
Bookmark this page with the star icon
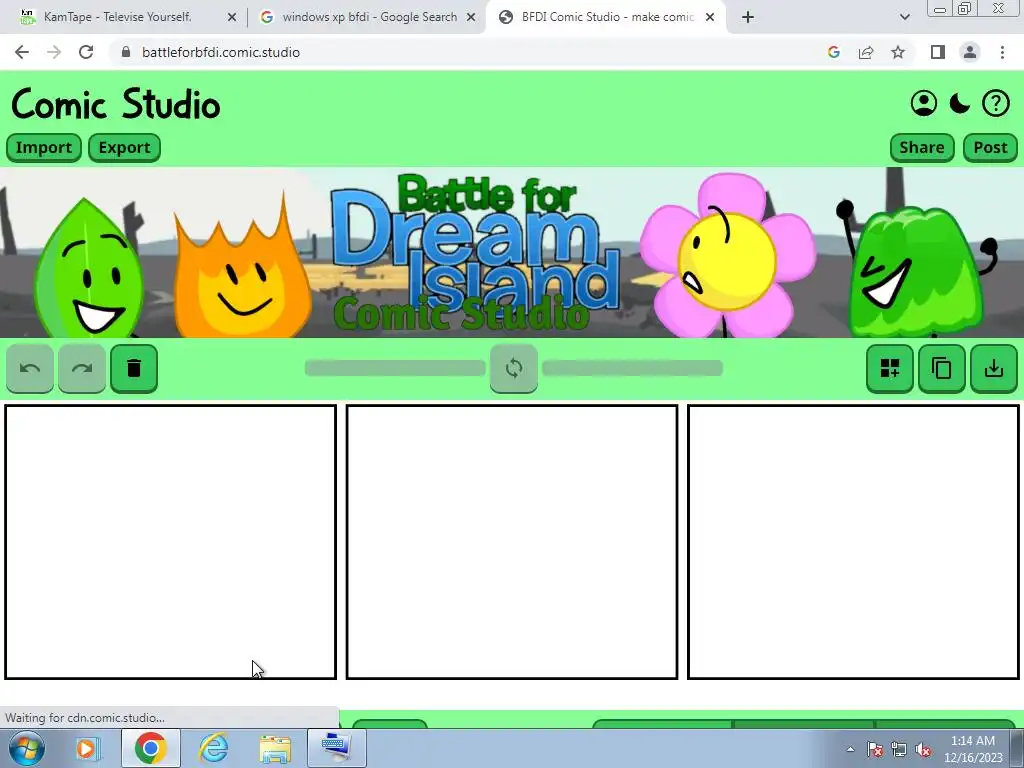(x=898, y=52)
